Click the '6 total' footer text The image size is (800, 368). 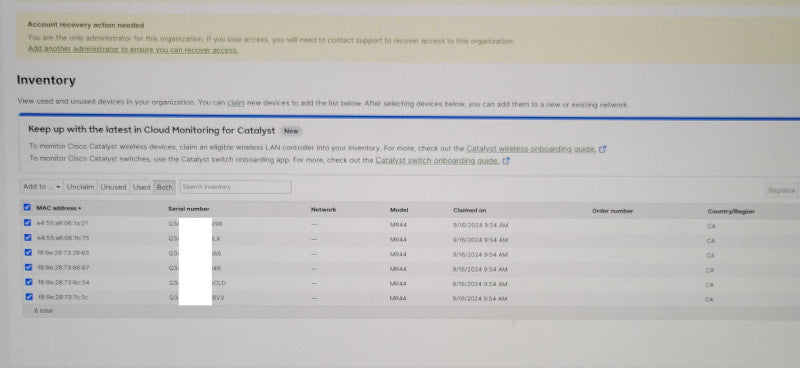[43, 311]
